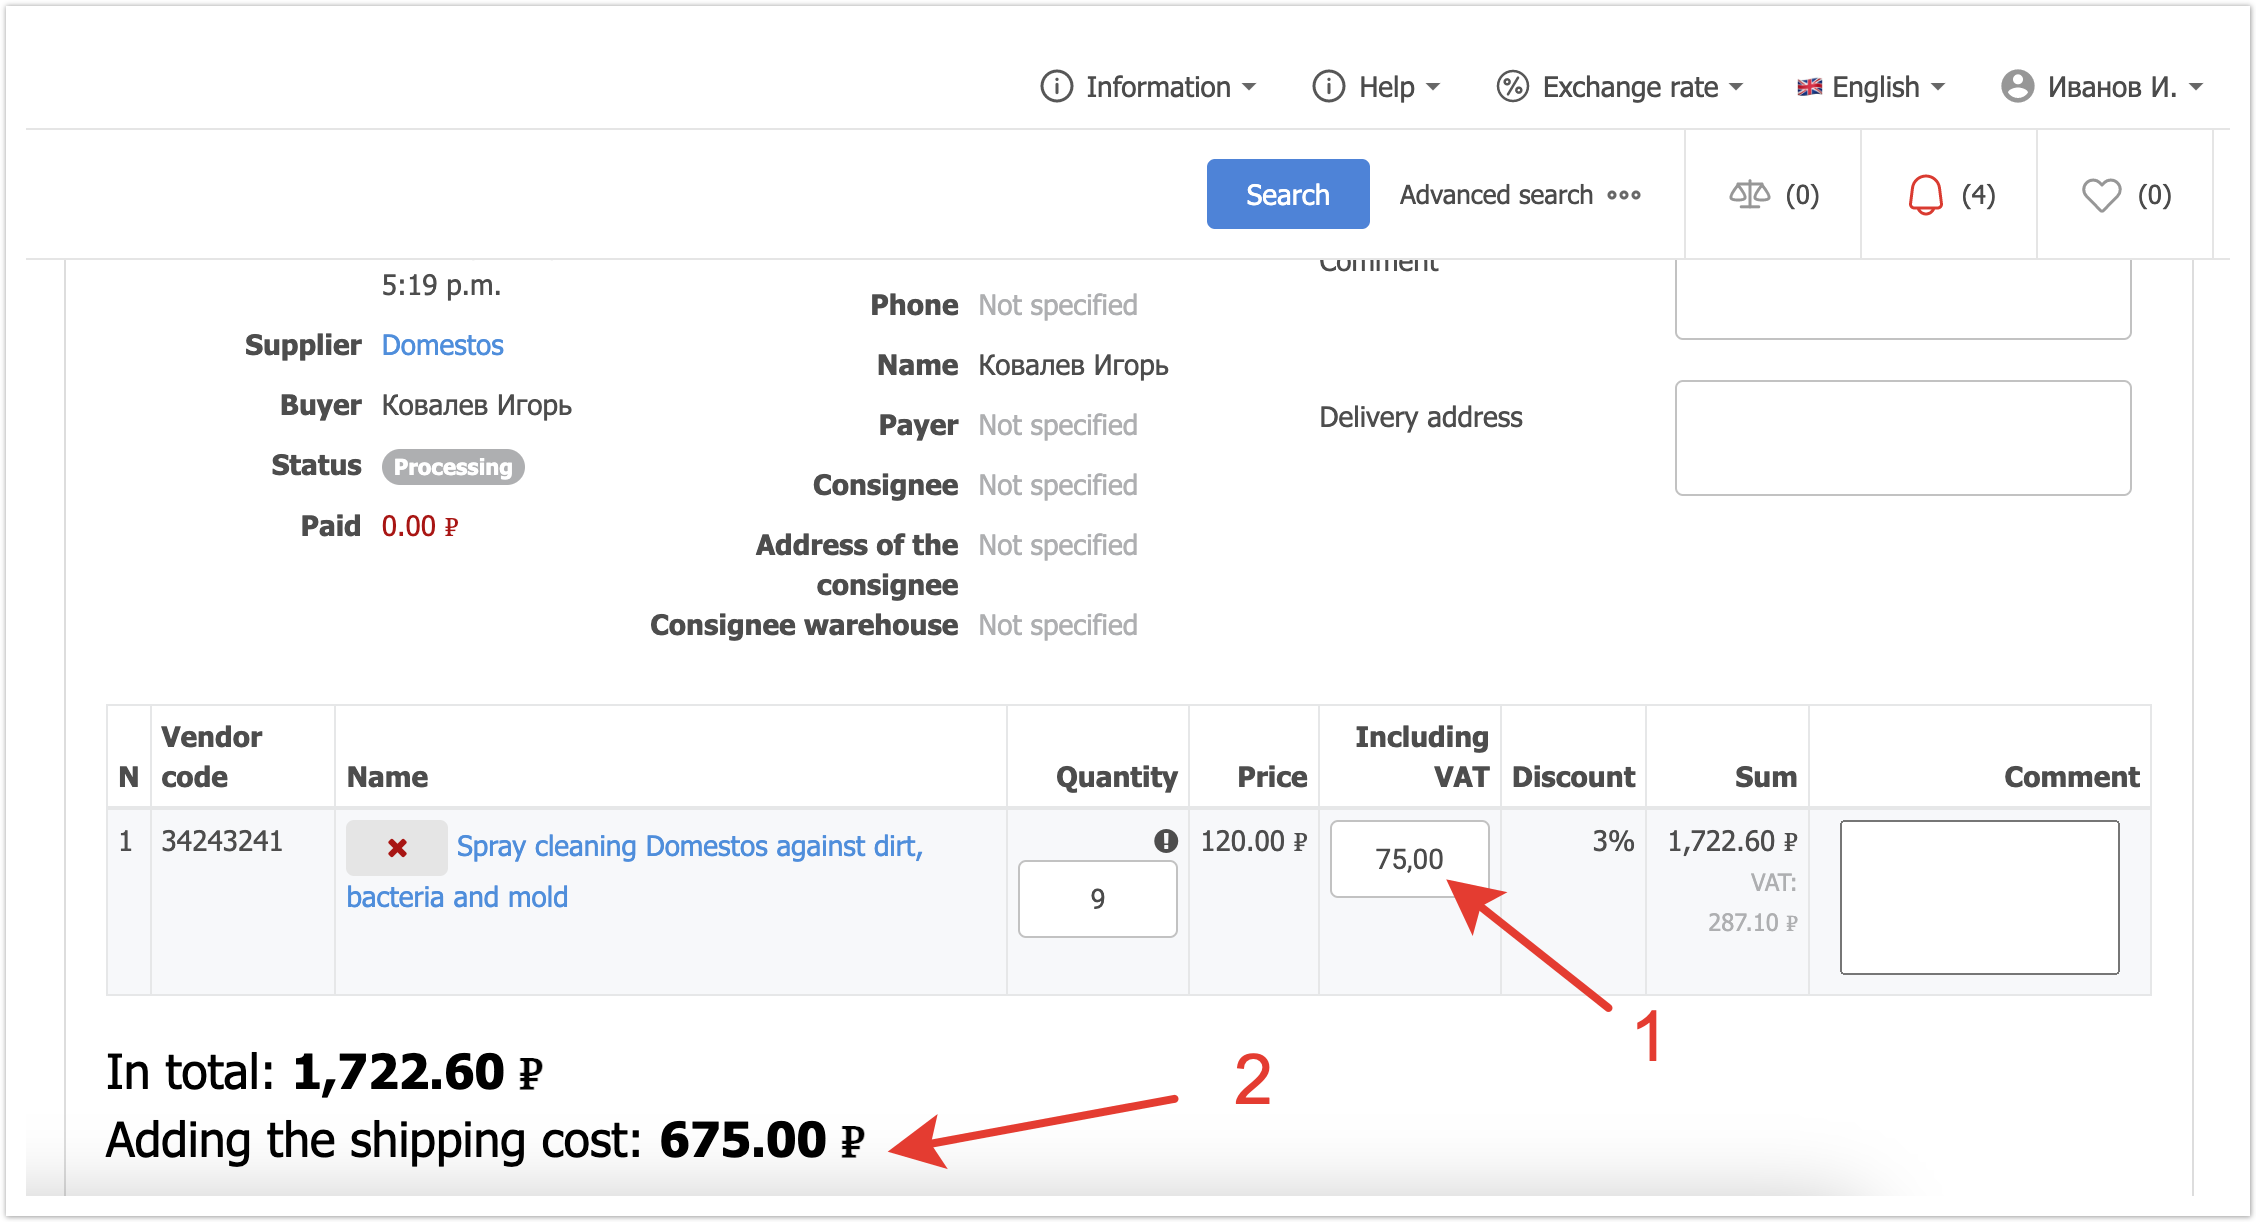Click the quantity warning info icon

click(x=1165, y=841)
